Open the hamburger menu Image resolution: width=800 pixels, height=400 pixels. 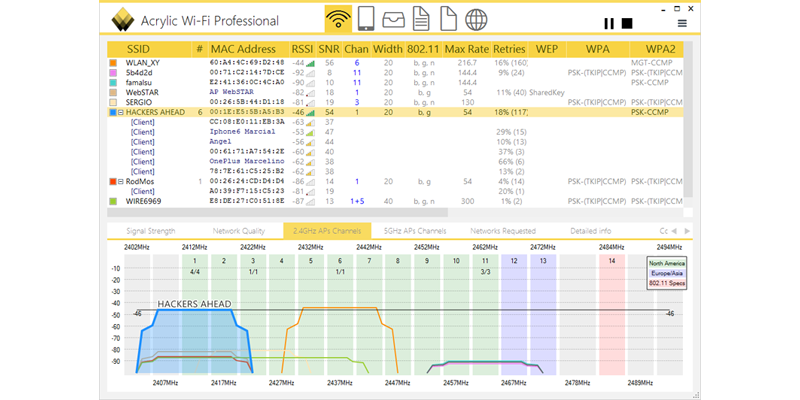[x=682, y=23]
